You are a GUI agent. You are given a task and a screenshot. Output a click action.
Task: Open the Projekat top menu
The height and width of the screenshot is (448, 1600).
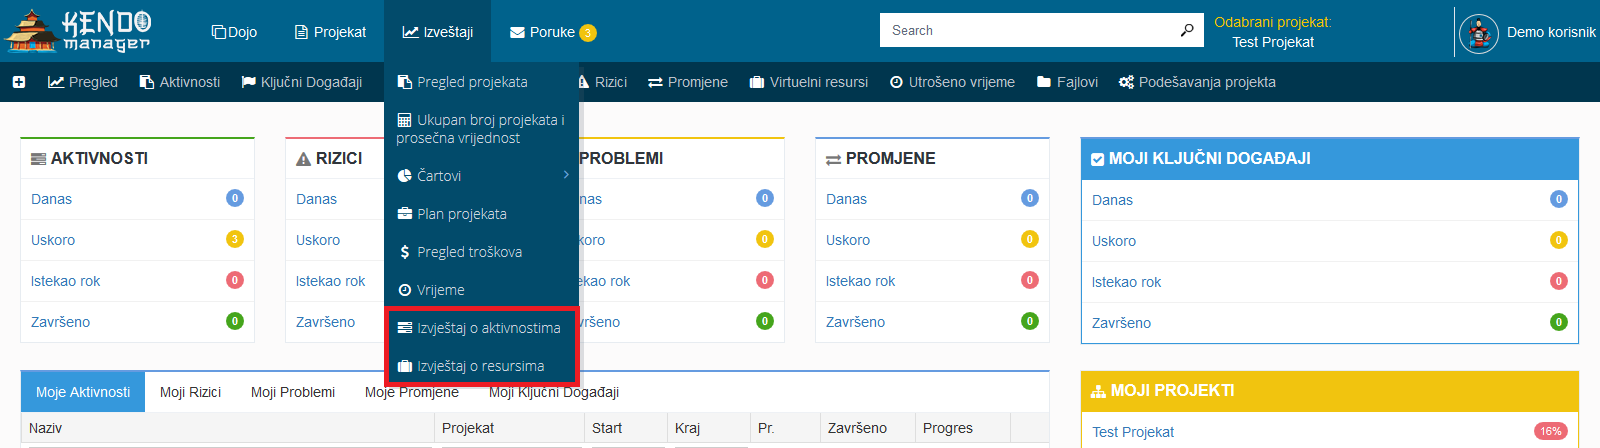(x=330, y=32)
